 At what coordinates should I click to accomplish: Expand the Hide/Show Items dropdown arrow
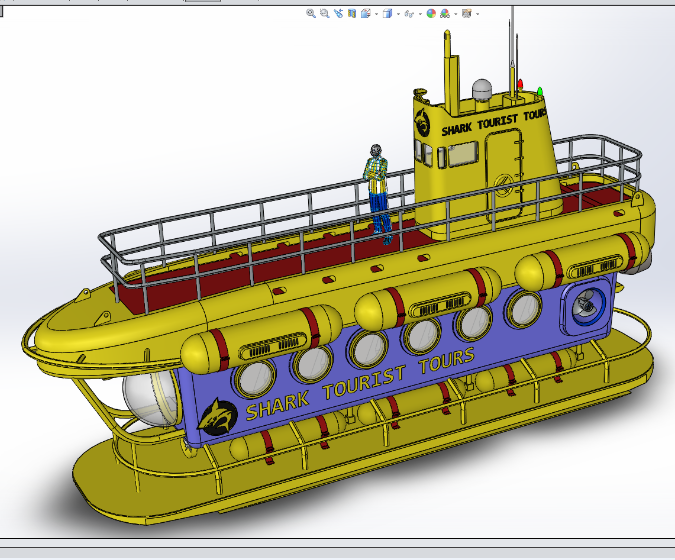pos(420,14)
